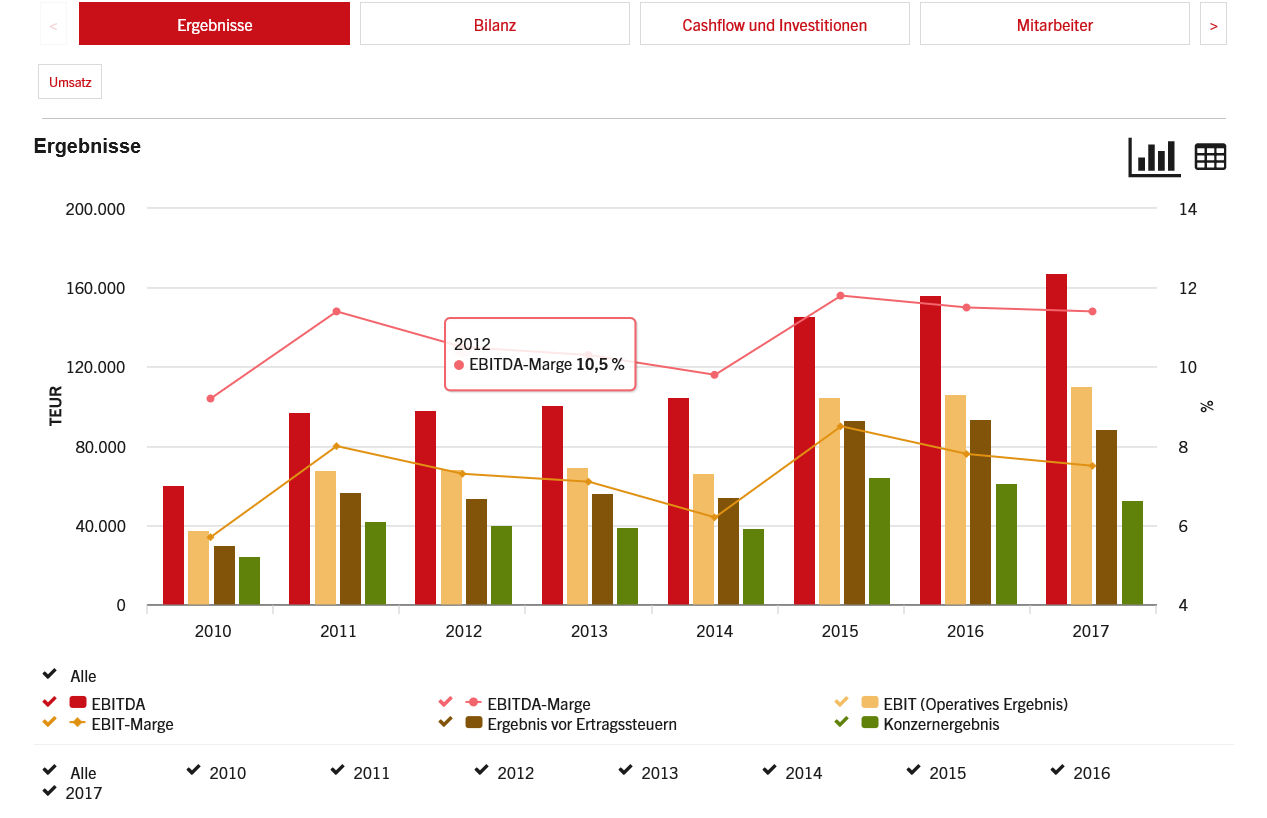Dismiss the 2012 EBITDA-Marge tooltip

[540, 354]
